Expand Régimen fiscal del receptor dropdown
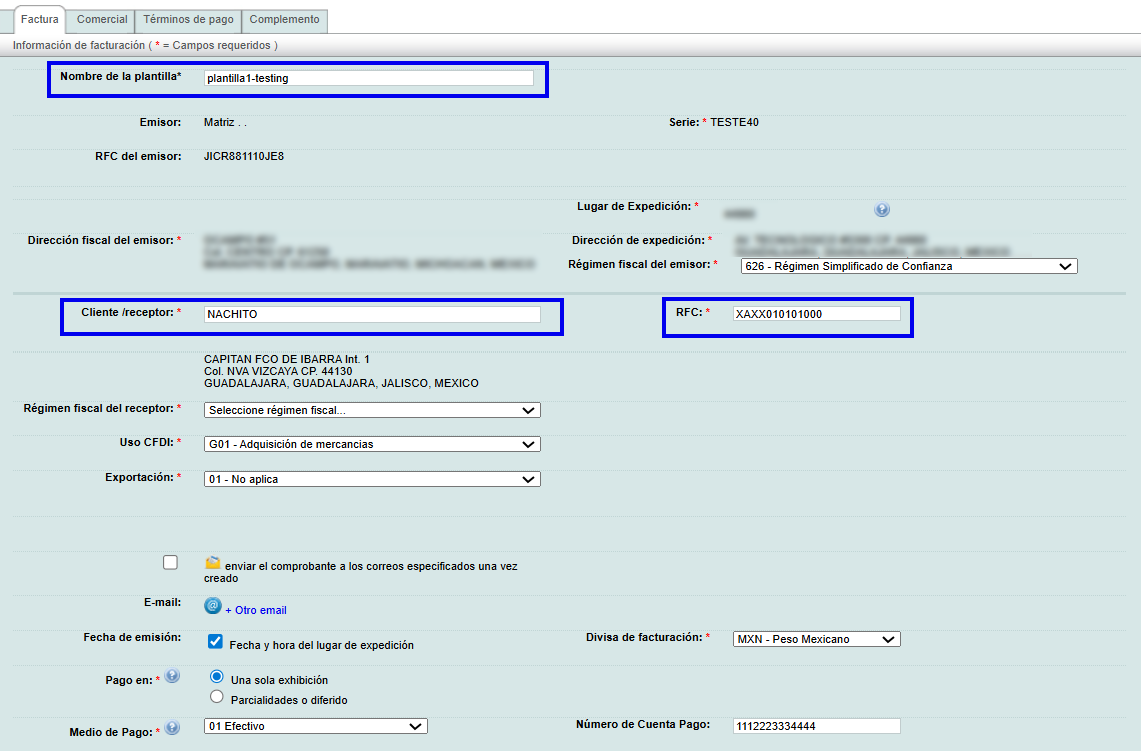 coord(372,410)
